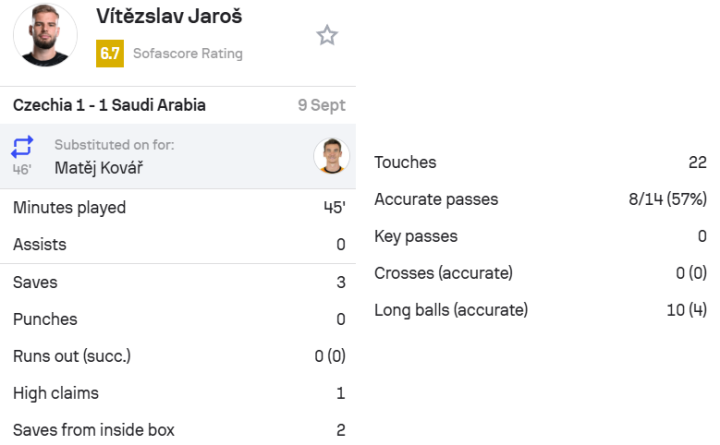Open player name Vítězslav Jaroš
This screenshot has height=445, width=720.
point(169,17)
